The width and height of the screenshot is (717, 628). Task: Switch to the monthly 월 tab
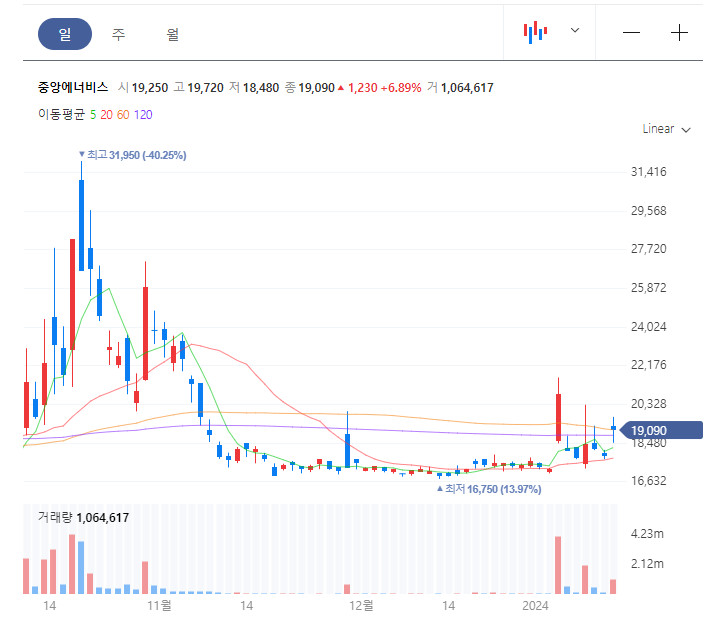tap(172, 34)
